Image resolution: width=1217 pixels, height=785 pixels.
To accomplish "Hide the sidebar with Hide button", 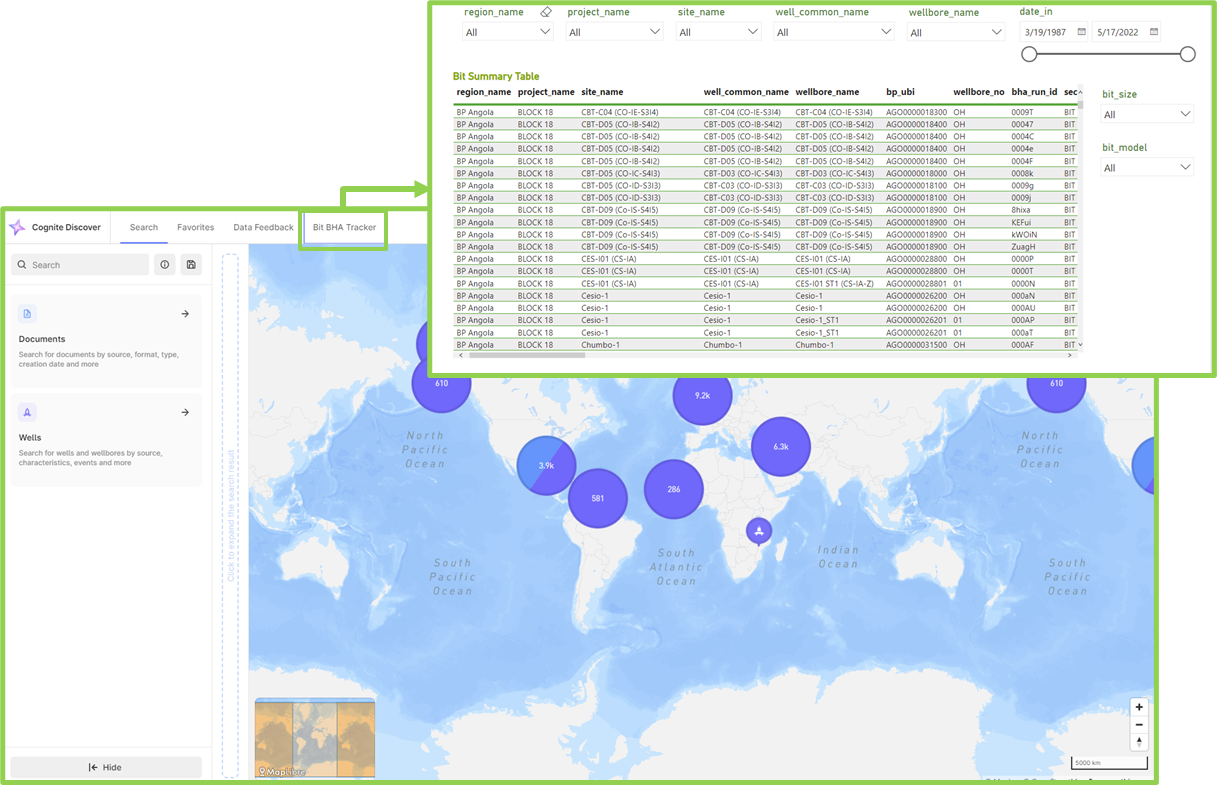I will pos(106,767).
